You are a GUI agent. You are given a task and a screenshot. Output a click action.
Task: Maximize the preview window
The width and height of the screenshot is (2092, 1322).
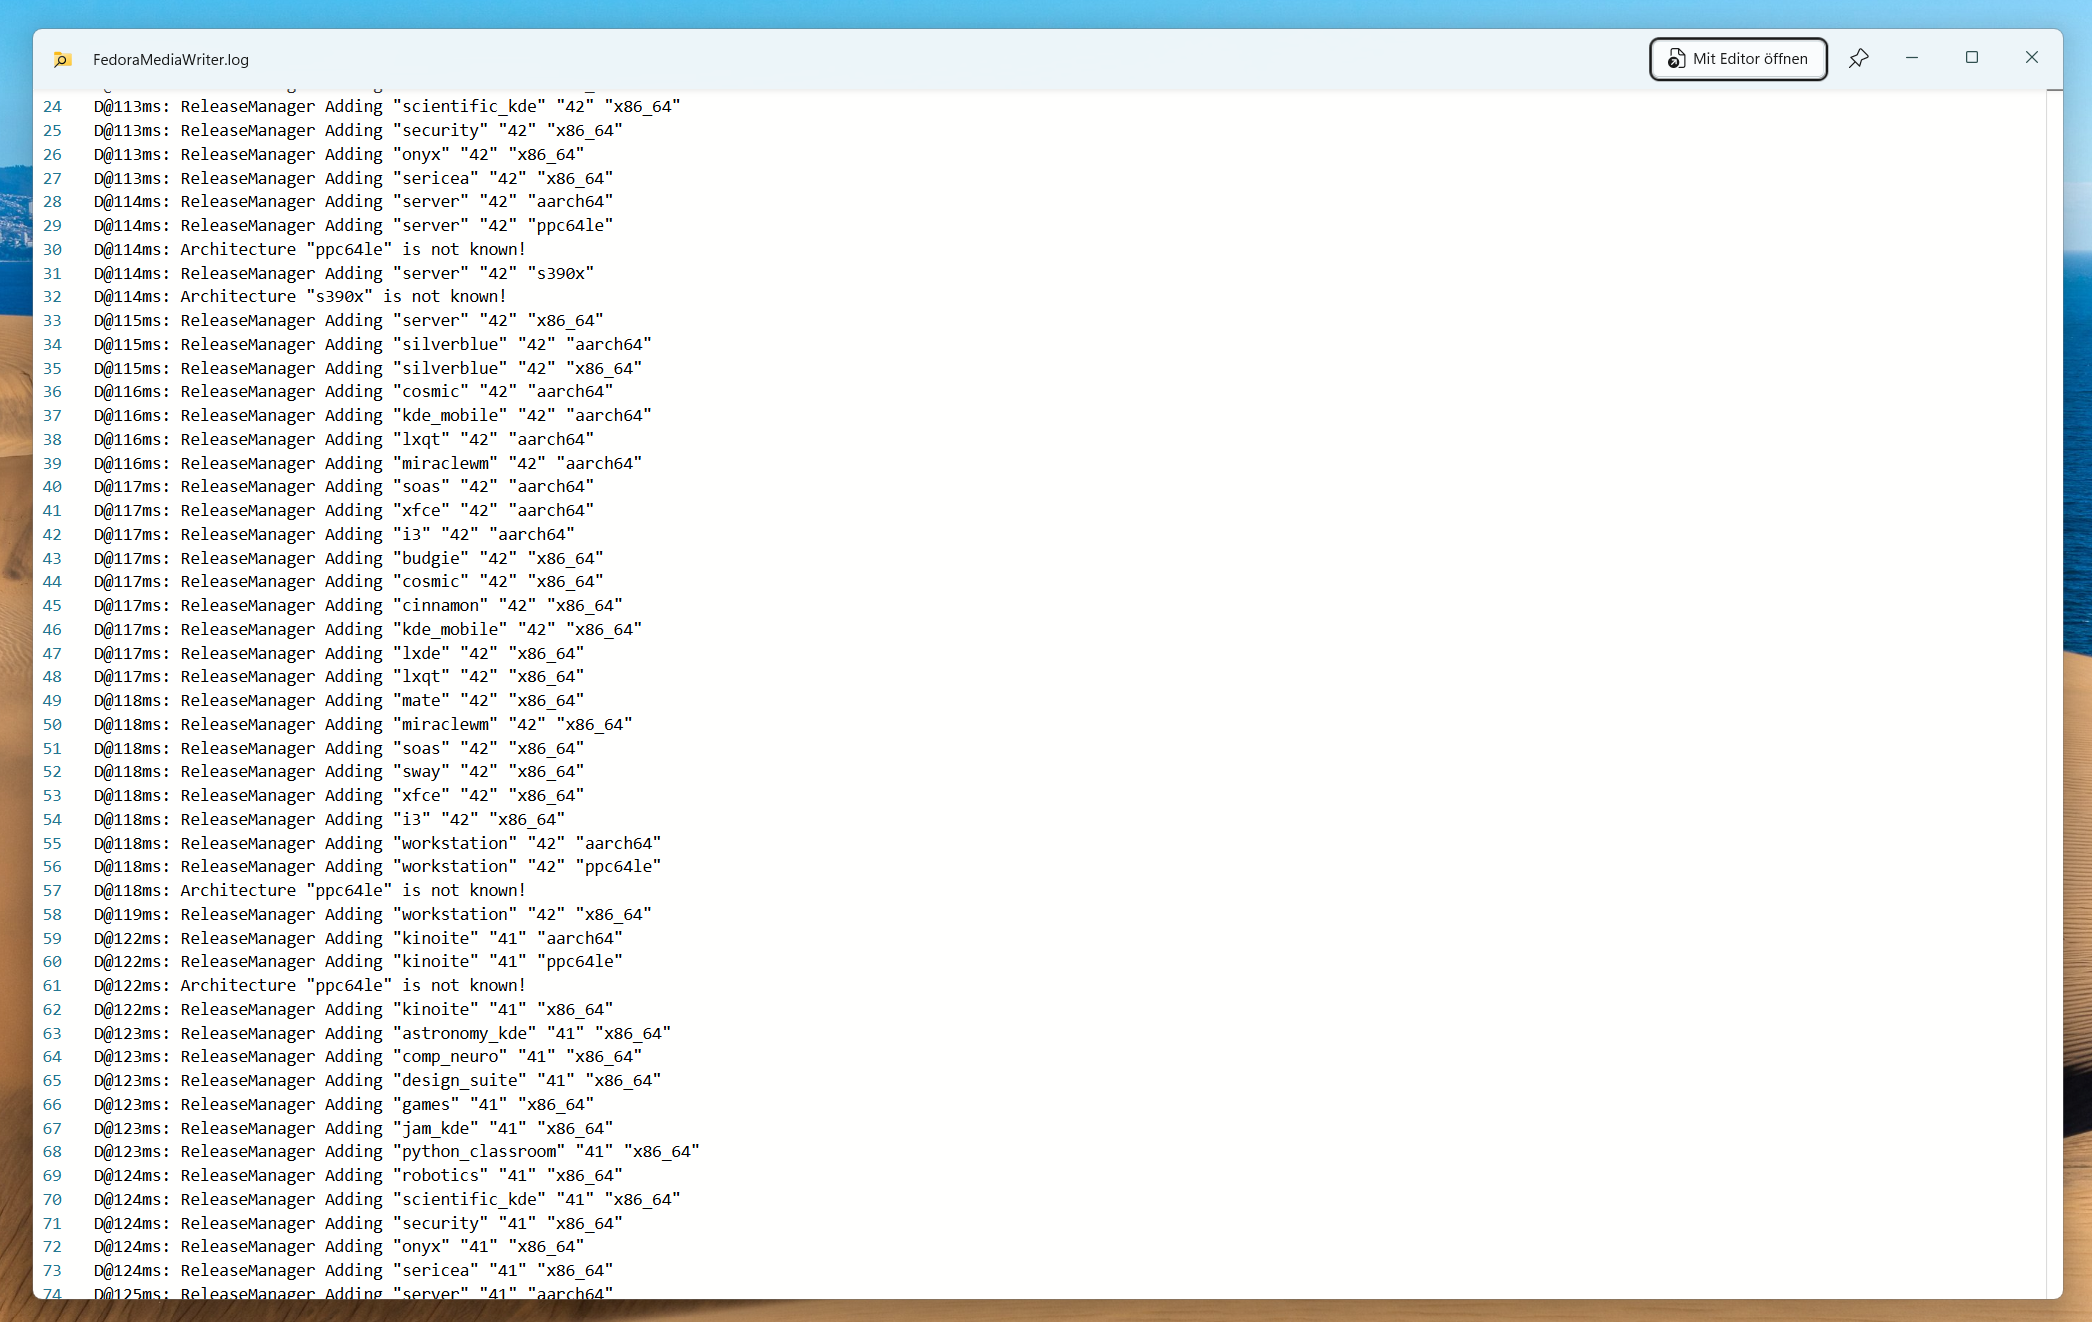(x=1972, y=58)
